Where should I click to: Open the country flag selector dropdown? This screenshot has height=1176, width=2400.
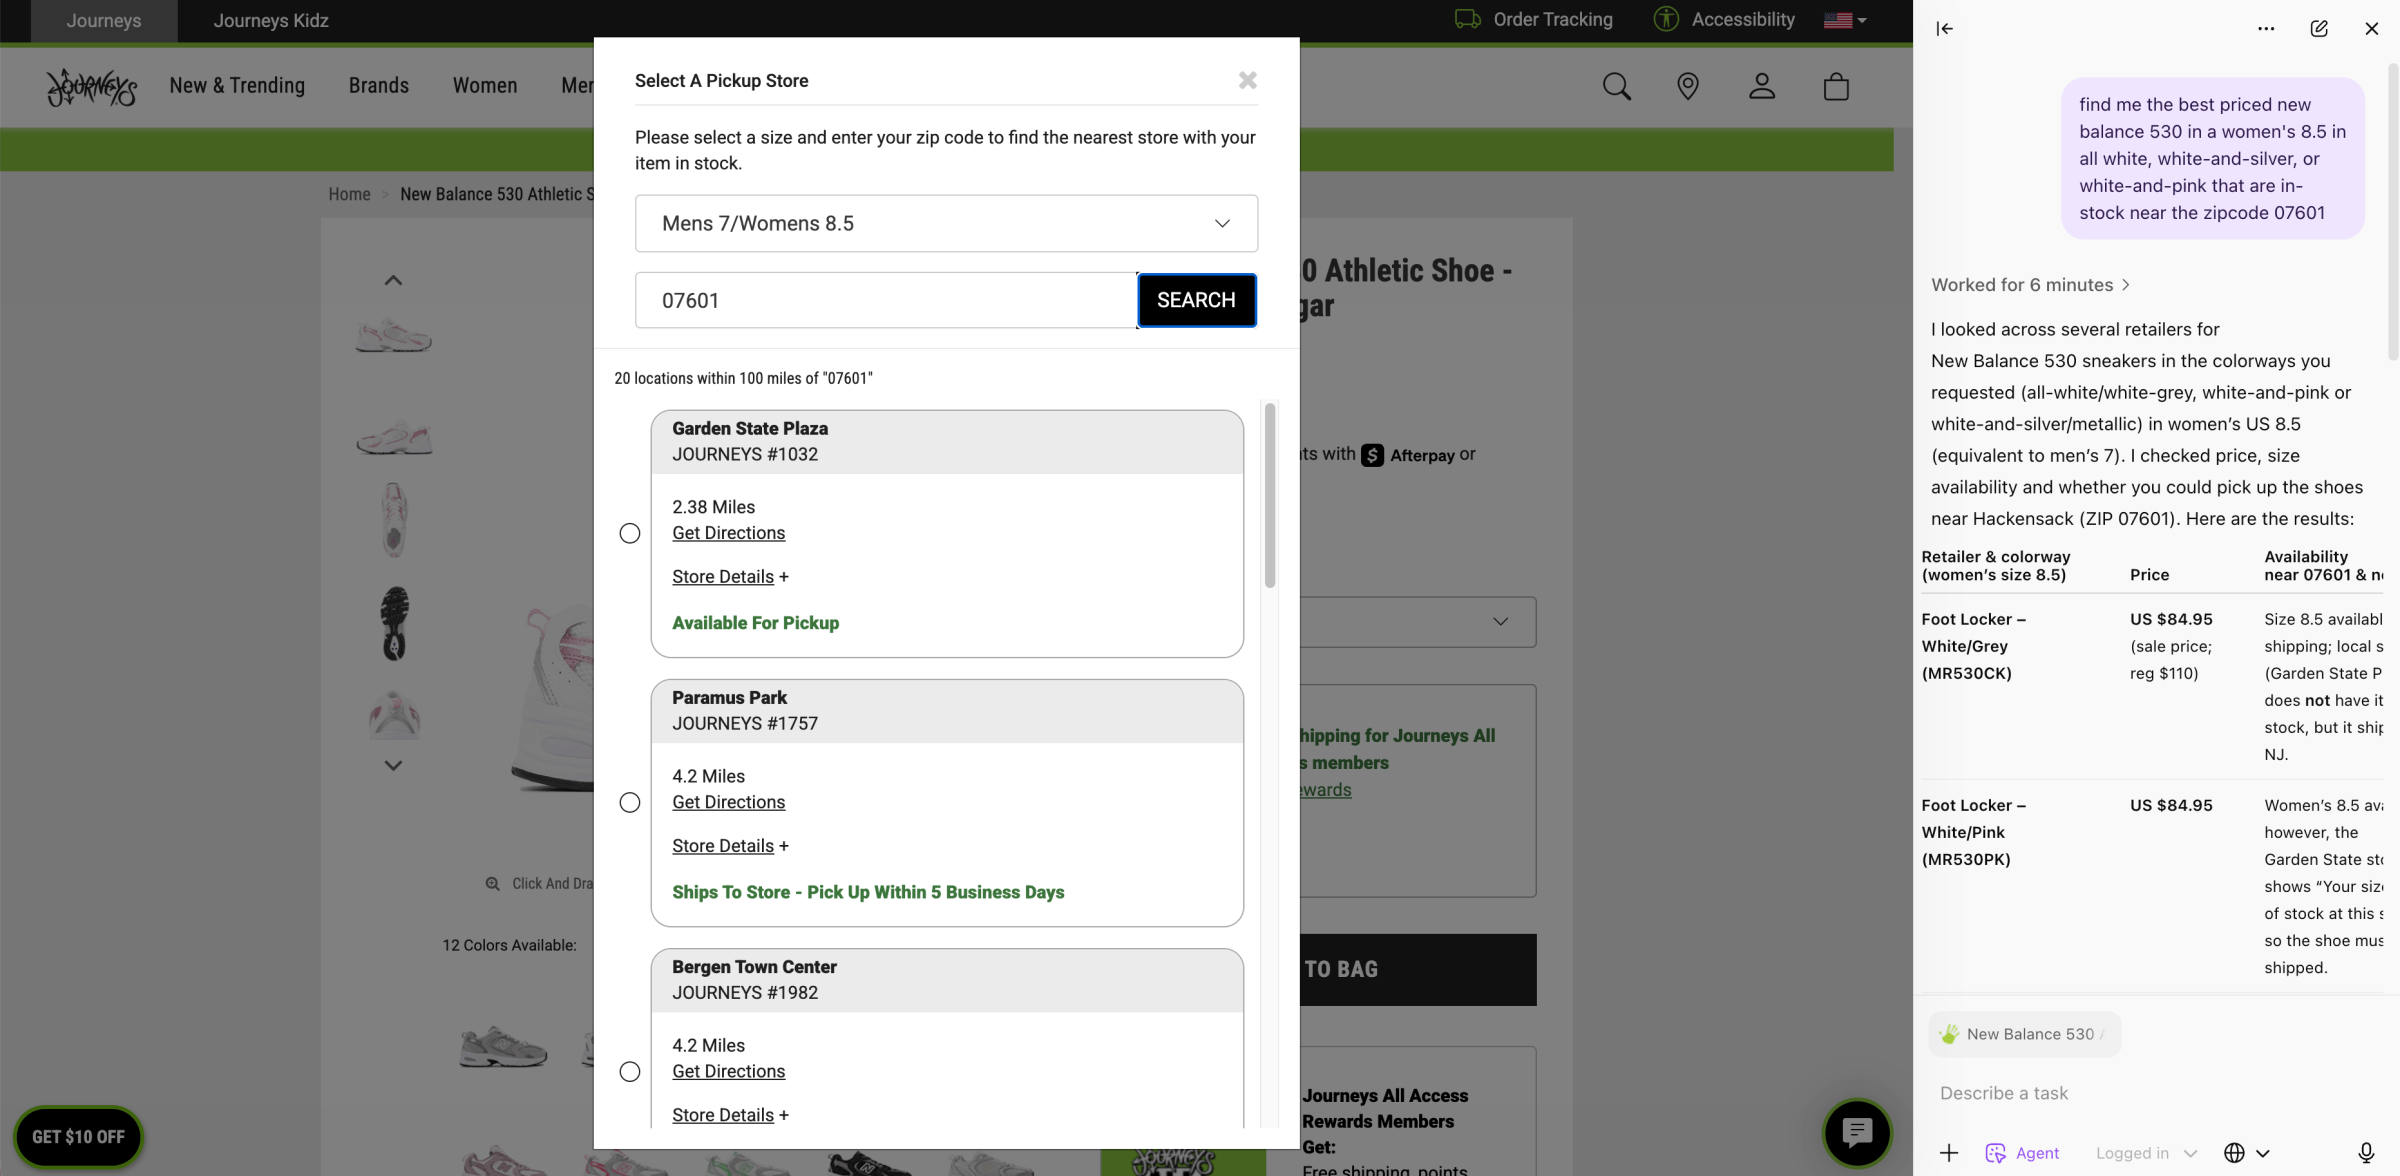tap(1845, 20)
